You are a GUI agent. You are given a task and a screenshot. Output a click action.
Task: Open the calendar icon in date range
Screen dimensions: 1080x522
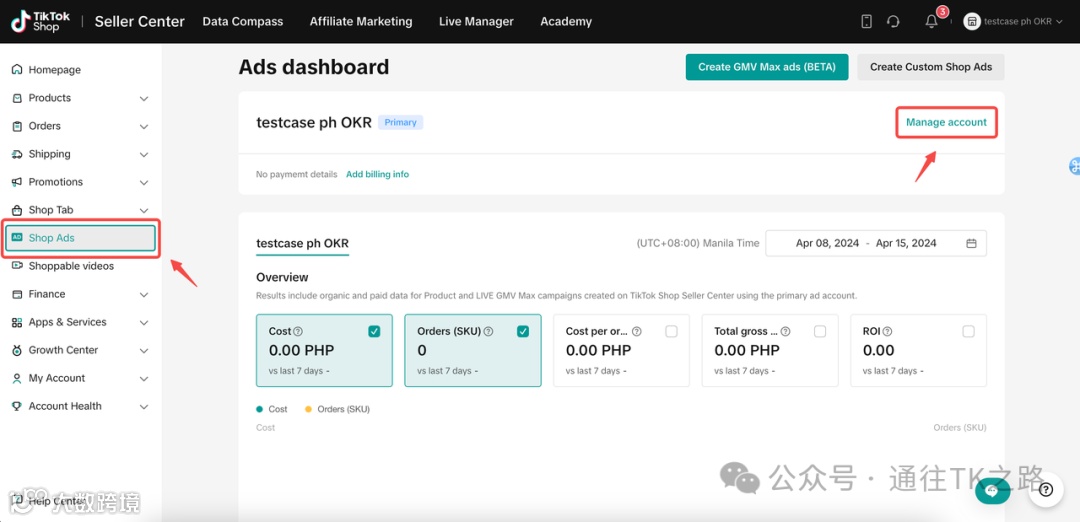tap(971, 243)
